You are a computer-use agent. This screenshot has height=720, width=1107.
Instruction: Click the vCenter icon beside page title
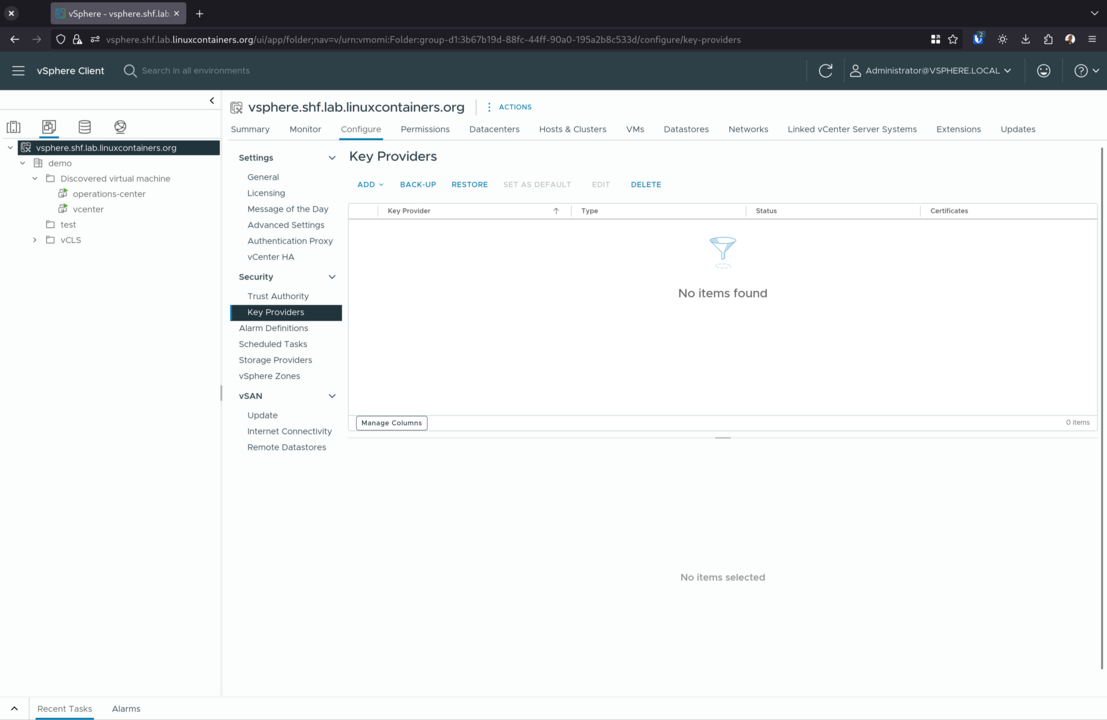pos(237,107)
